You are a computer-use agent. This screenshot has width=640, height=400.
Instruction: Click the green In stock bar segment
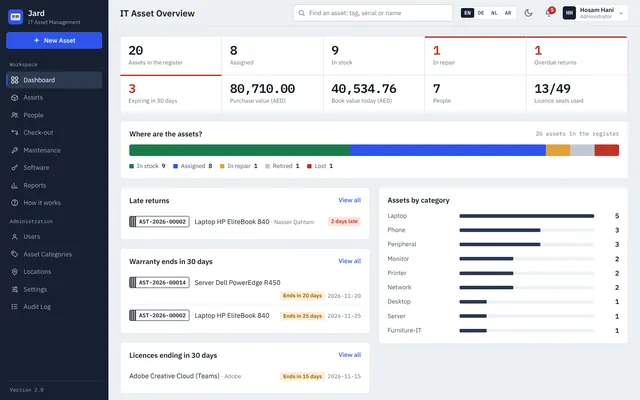click(x=240, y=150)
